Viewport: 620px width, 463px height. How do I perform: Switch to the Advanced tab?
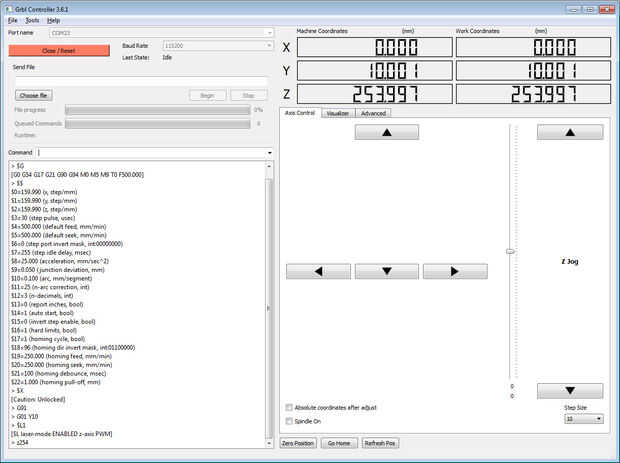pyautogui.click(x=373, y=113)
